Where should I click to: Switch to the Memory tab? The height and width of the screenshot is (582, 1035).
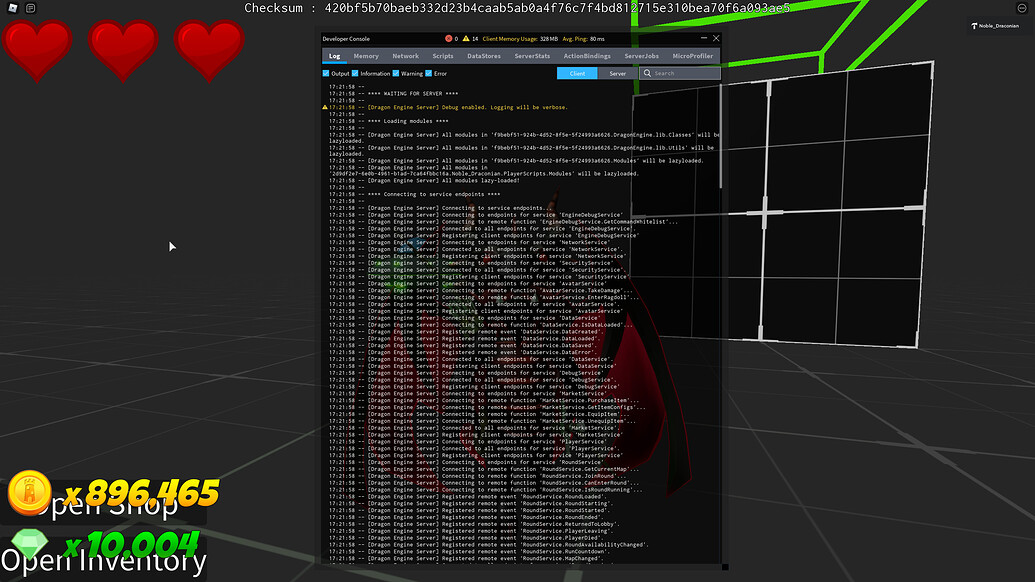point(366,56)
